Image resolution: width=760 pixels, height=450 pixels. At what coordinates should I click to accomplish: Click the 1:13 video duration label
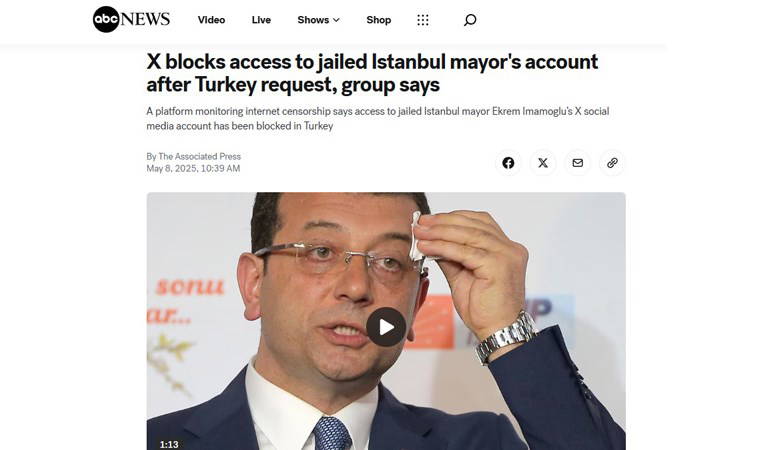(169, 444)
